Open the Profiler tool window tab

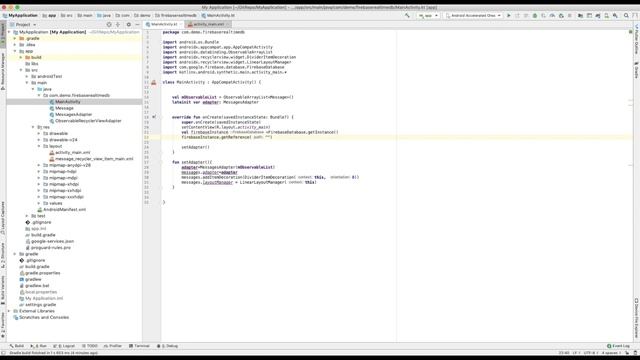tap(113, 346)
